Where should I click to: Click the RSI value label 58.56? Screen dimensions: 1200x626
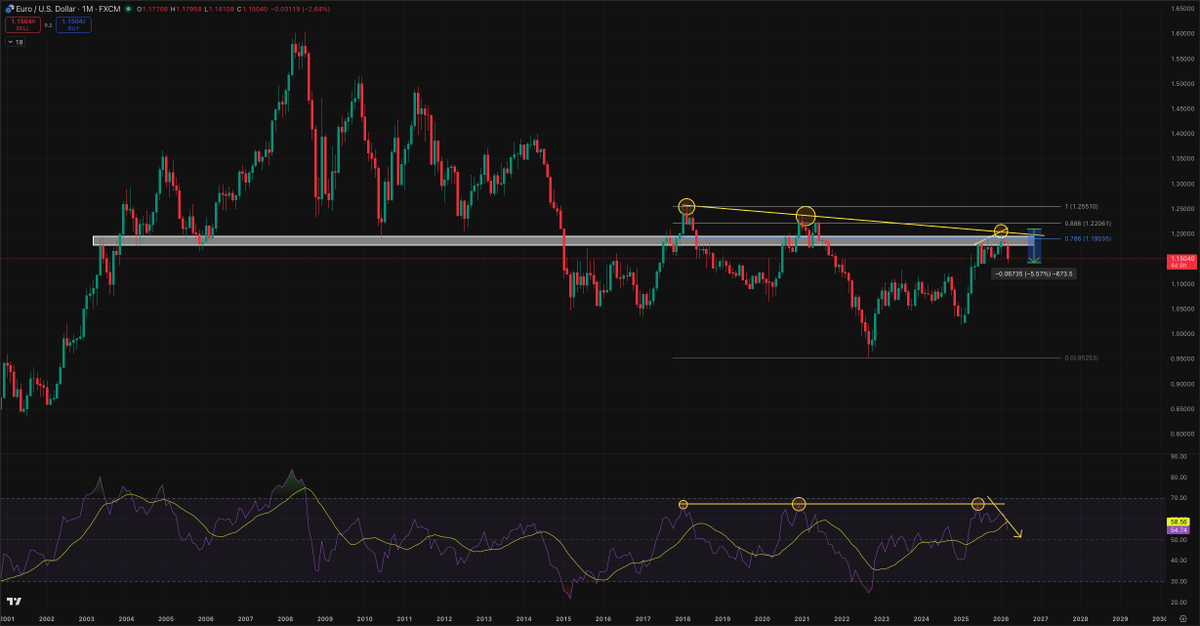click(x=1177, y=522)
